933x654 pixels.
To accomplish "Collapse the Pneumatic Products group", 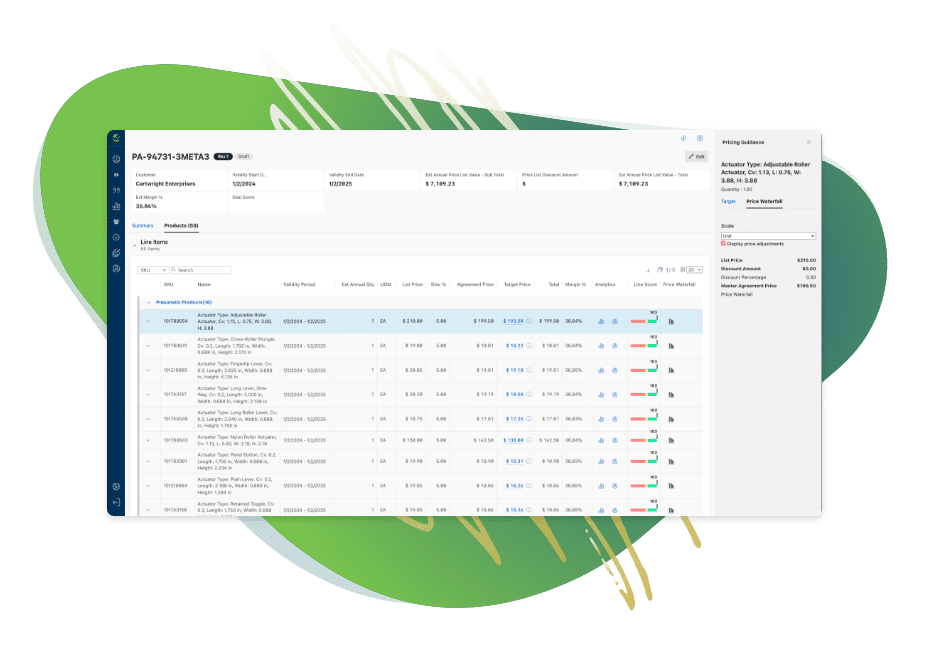I will point(149,301).
